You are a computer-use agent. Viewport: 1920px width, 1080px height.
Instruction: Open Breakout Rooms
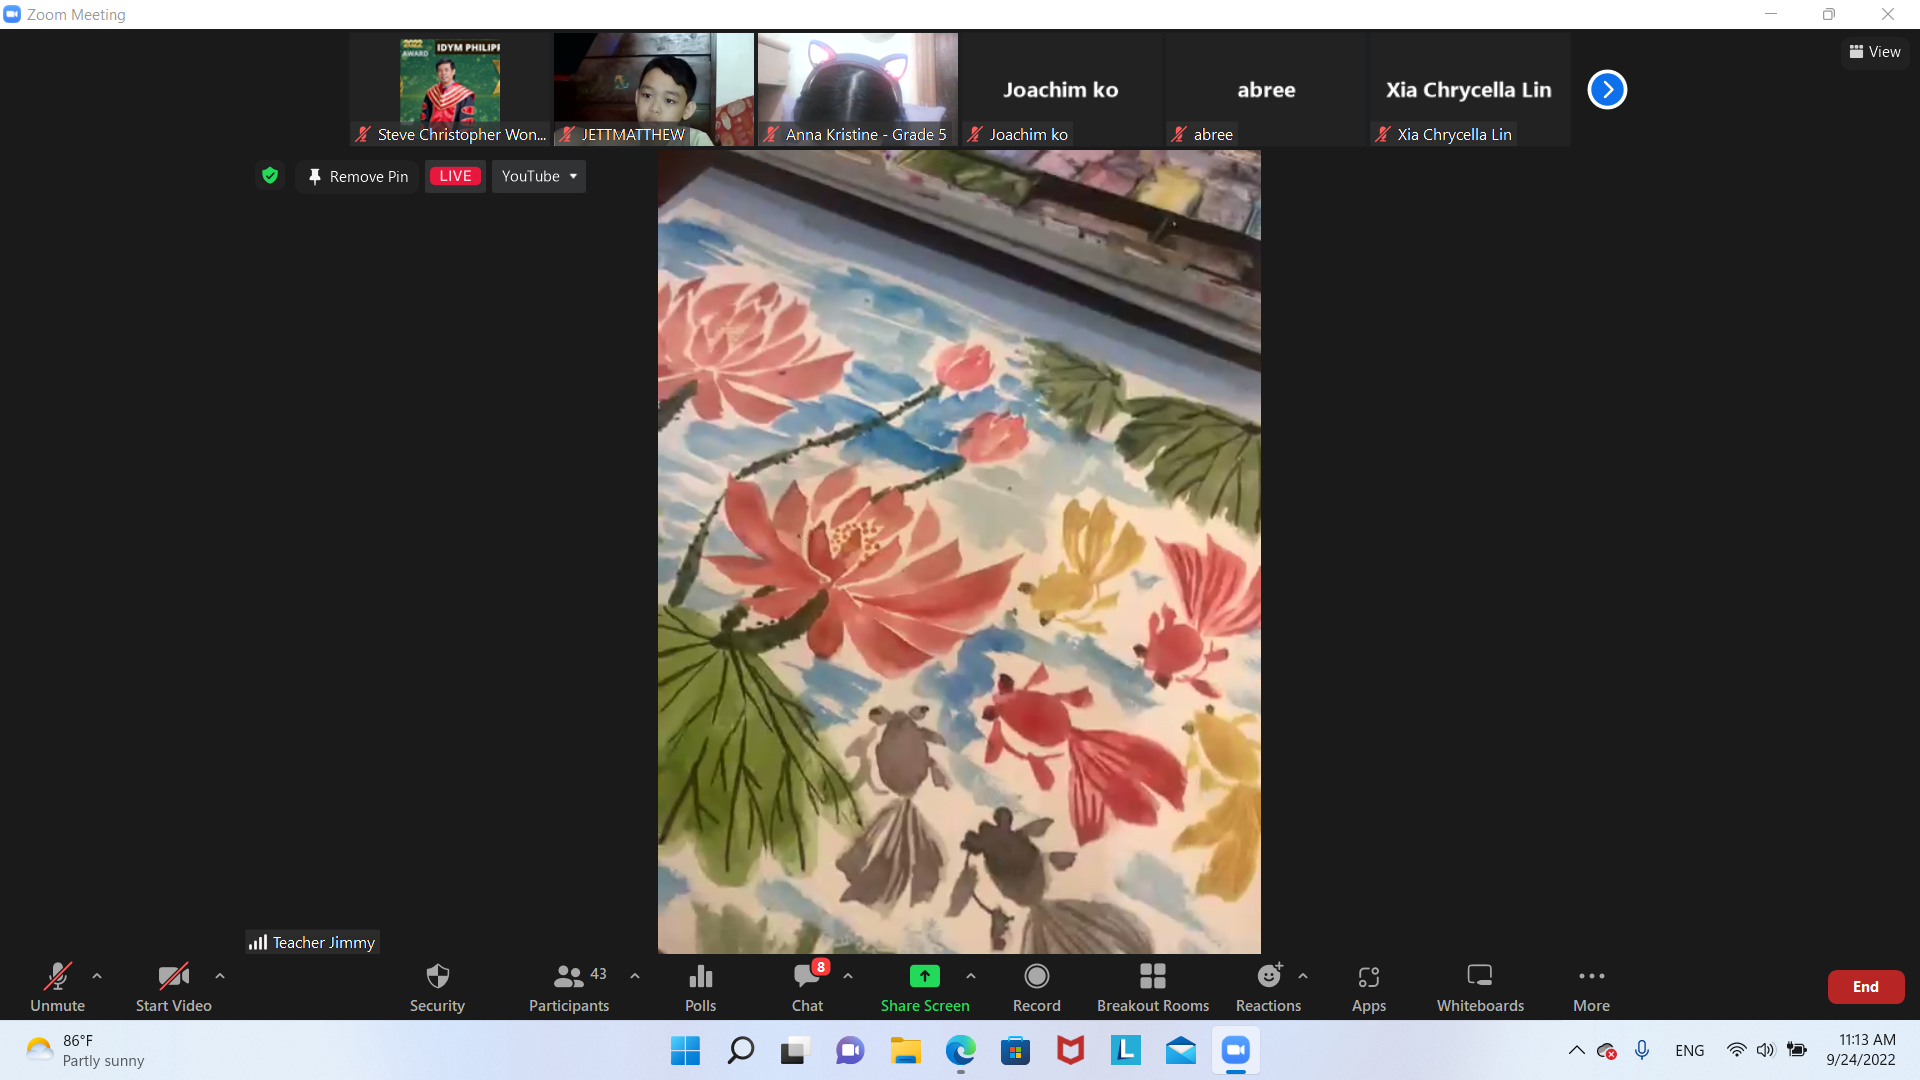(x=1153, y=986)
